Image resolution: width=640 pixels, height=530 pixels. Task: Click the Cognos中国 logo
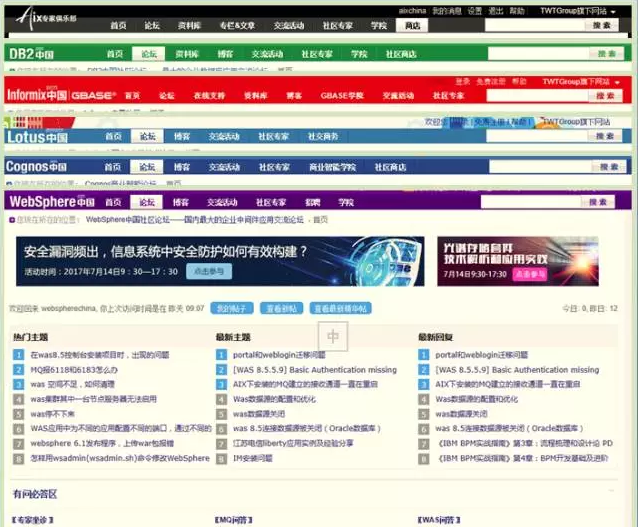click(x=36, y=167)
